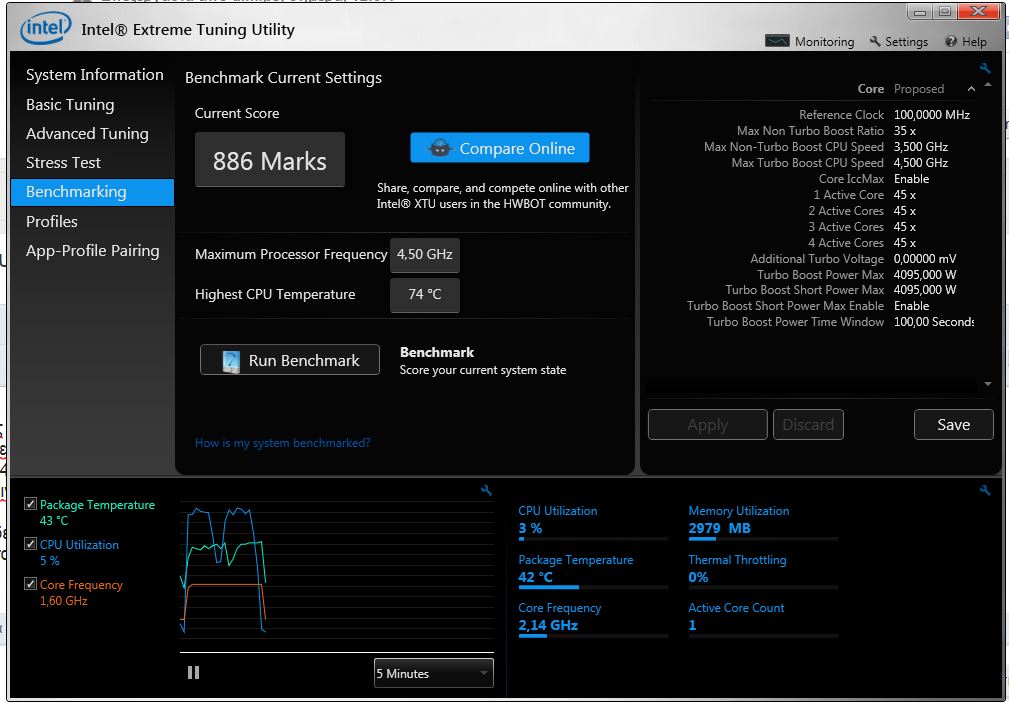
Task: Select Benchmarking in sidebar
Action: [93, 192]
